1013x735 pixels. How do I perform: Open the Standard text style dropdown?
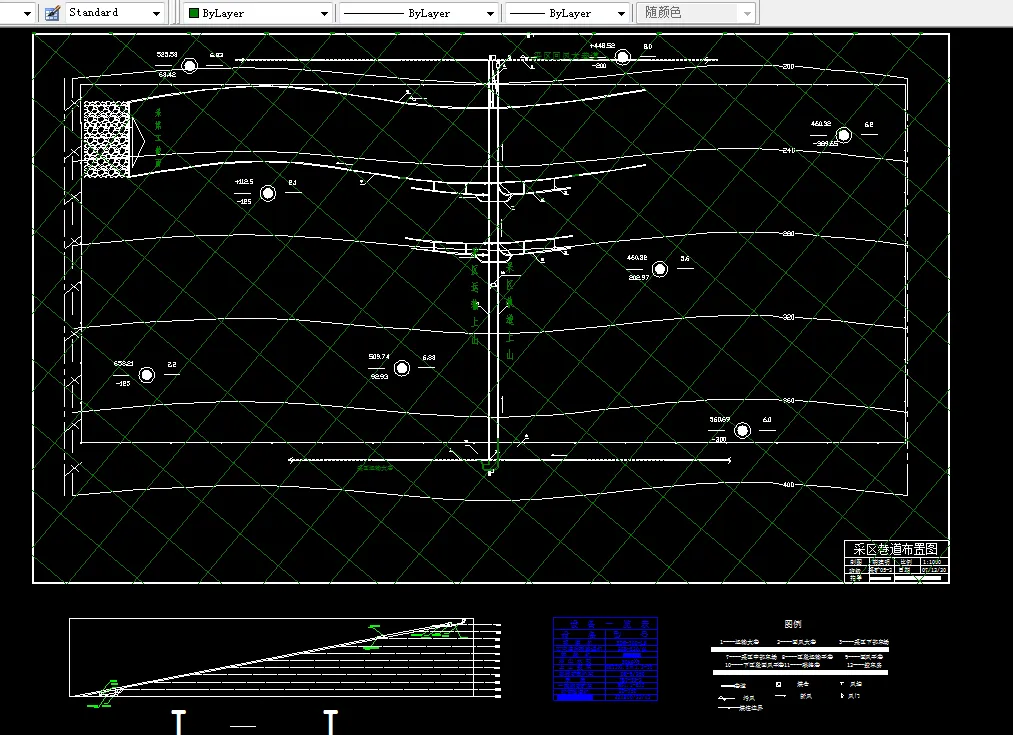pyautogui.click(x=114, y=13)
